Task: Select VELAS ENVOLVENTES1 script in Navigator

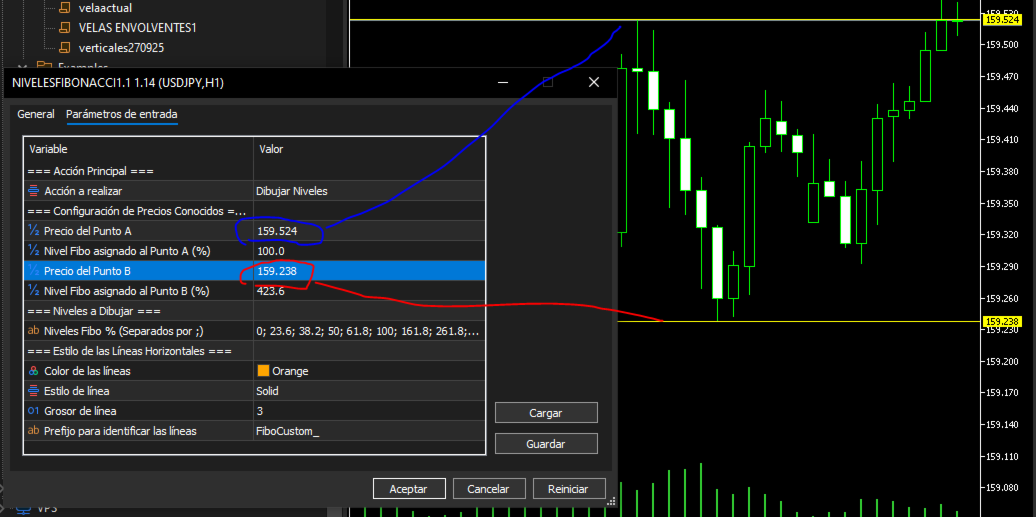Action: [x=137, y=28]
